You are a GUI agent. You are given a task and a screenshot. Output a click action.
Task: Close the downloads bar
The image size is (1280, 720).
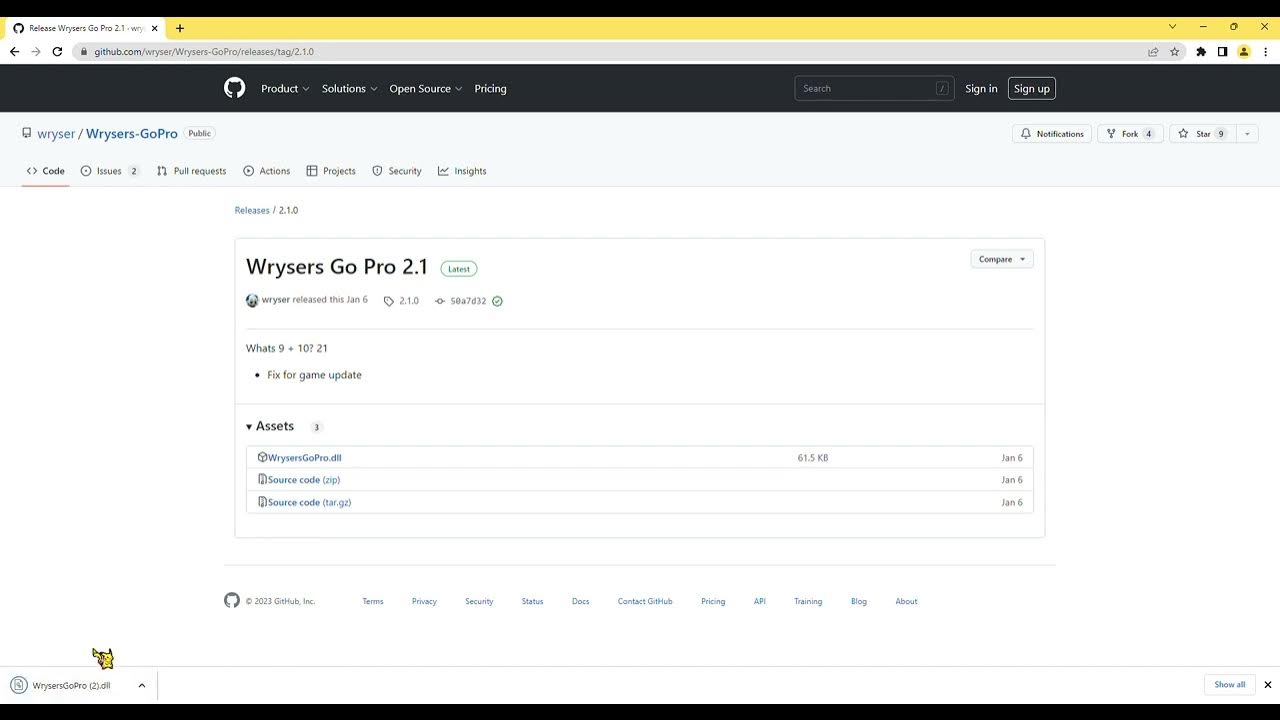click(1267, 685)
